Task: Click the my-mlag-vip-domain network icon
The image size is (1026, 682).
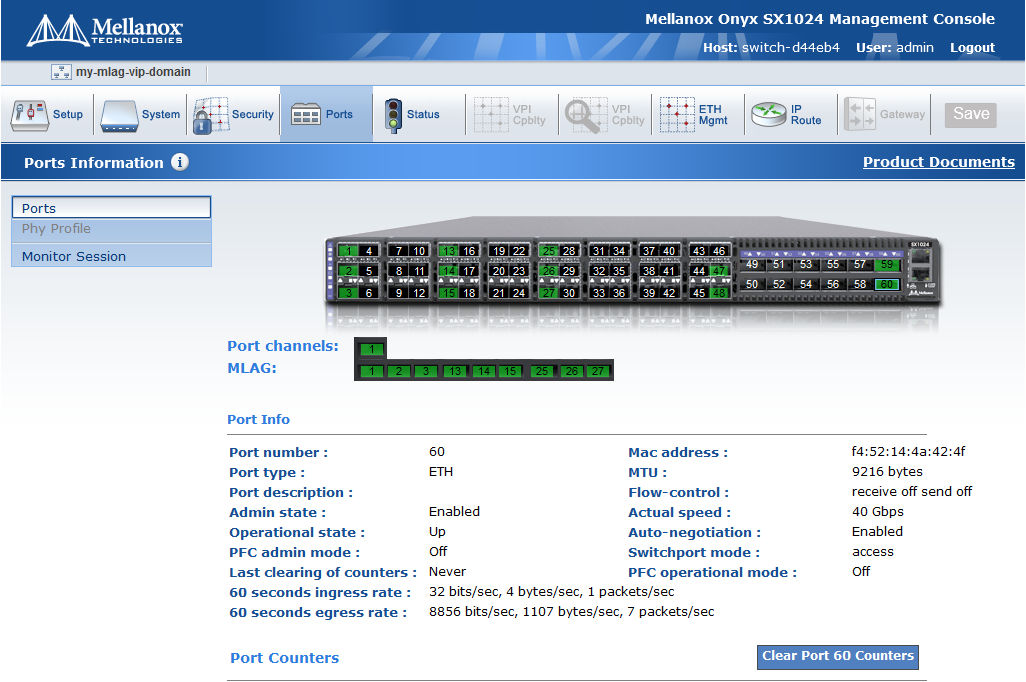Action: pos(60,72)
